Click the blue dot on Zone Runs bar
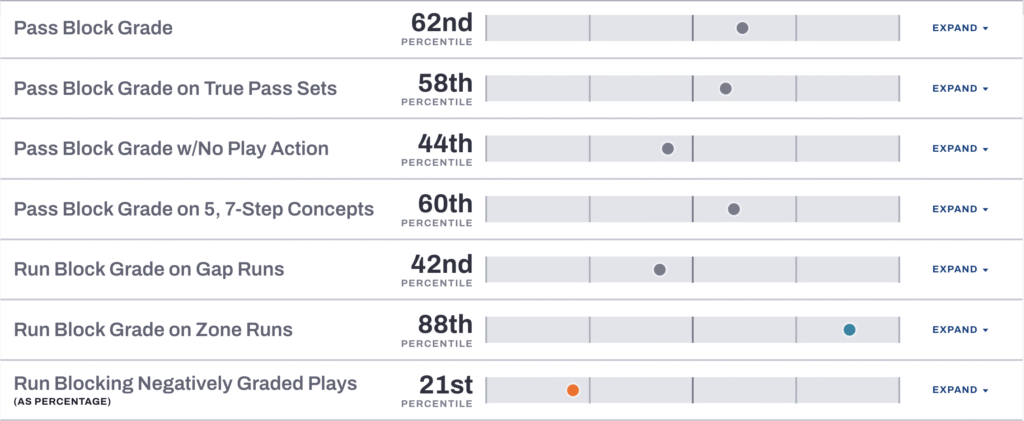 pos(849,329)
